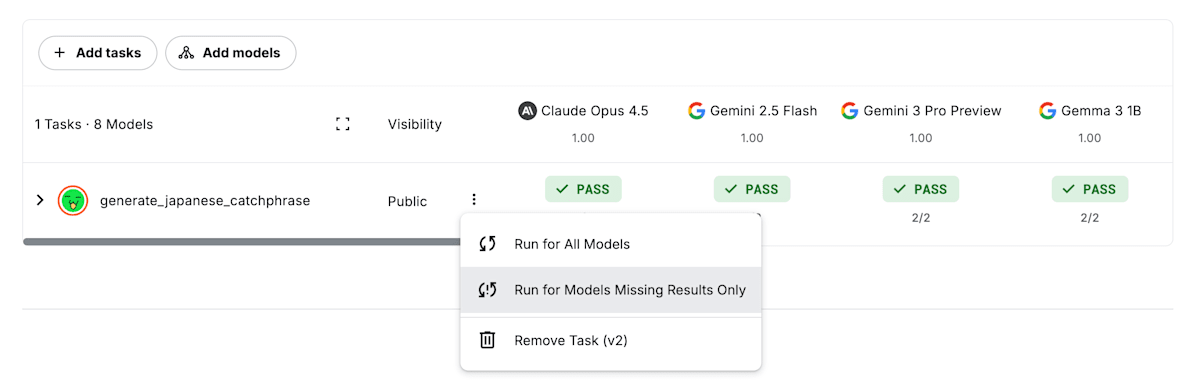Click the Google logo by Gemini 3 Pro Preview
This screenshot has width=1200, height=381.
(x=850, y=111)
